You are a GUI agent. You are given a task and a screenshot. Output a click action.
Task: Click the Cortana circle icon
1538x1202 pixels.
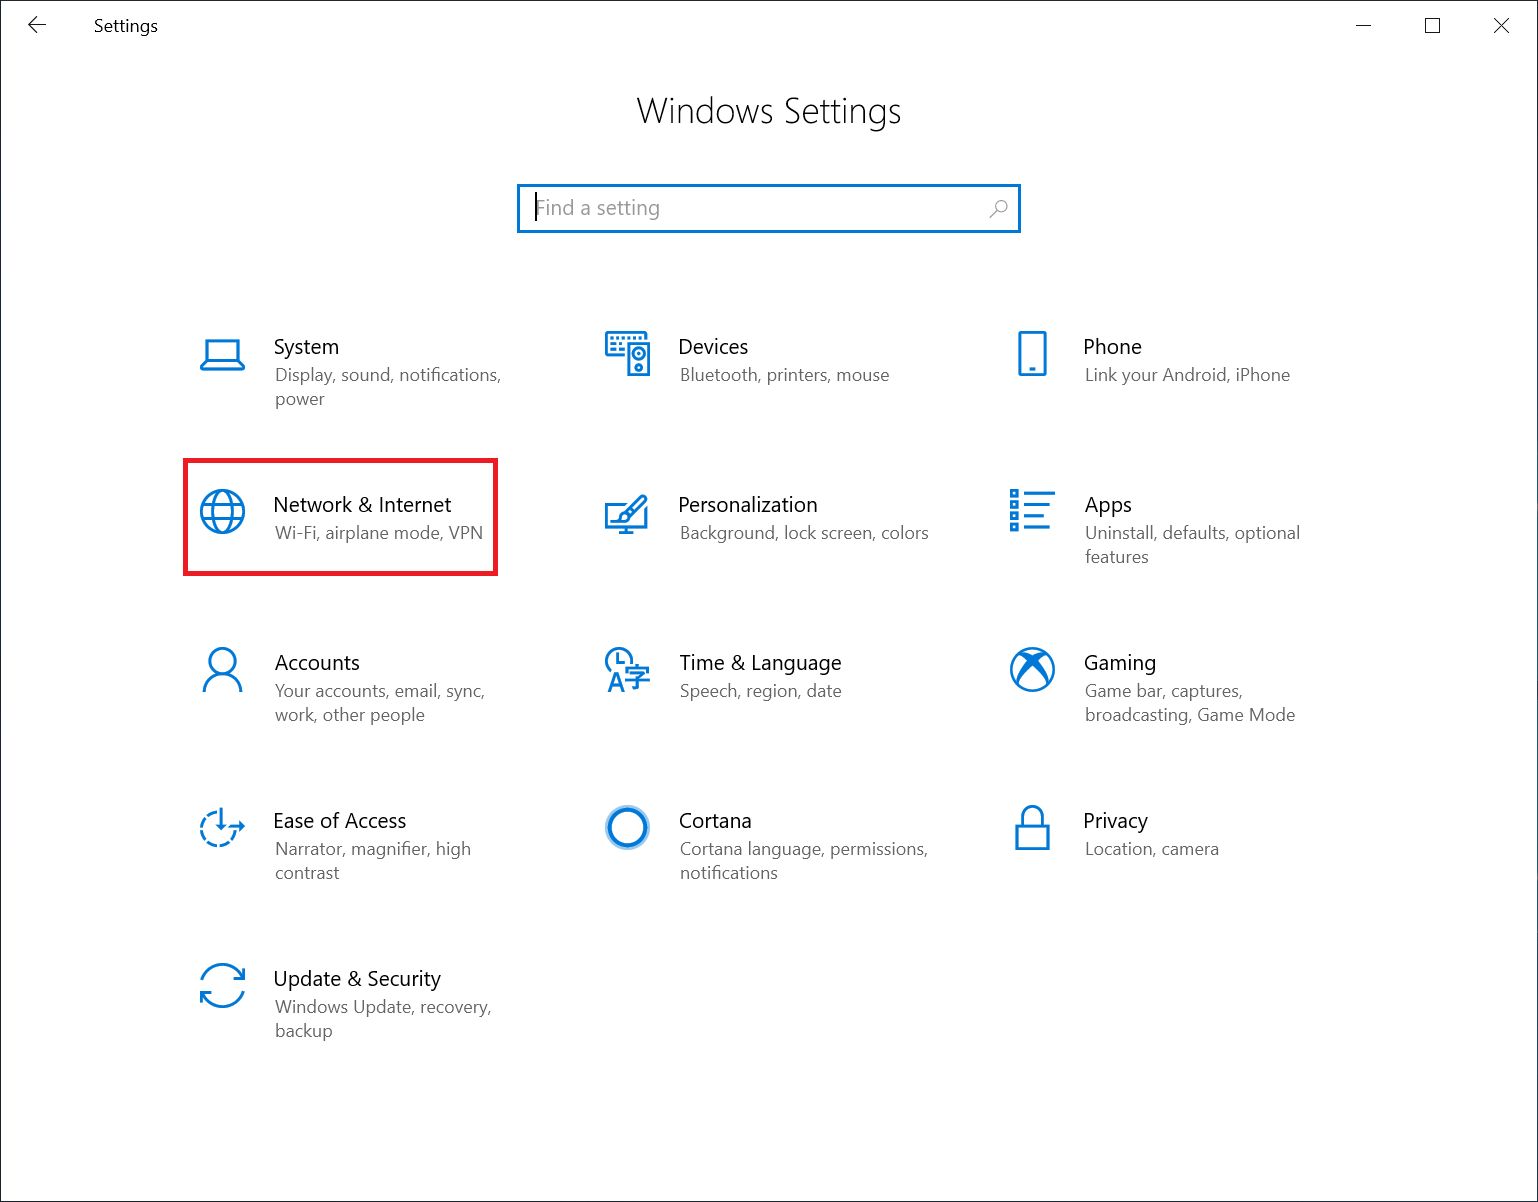627,827
